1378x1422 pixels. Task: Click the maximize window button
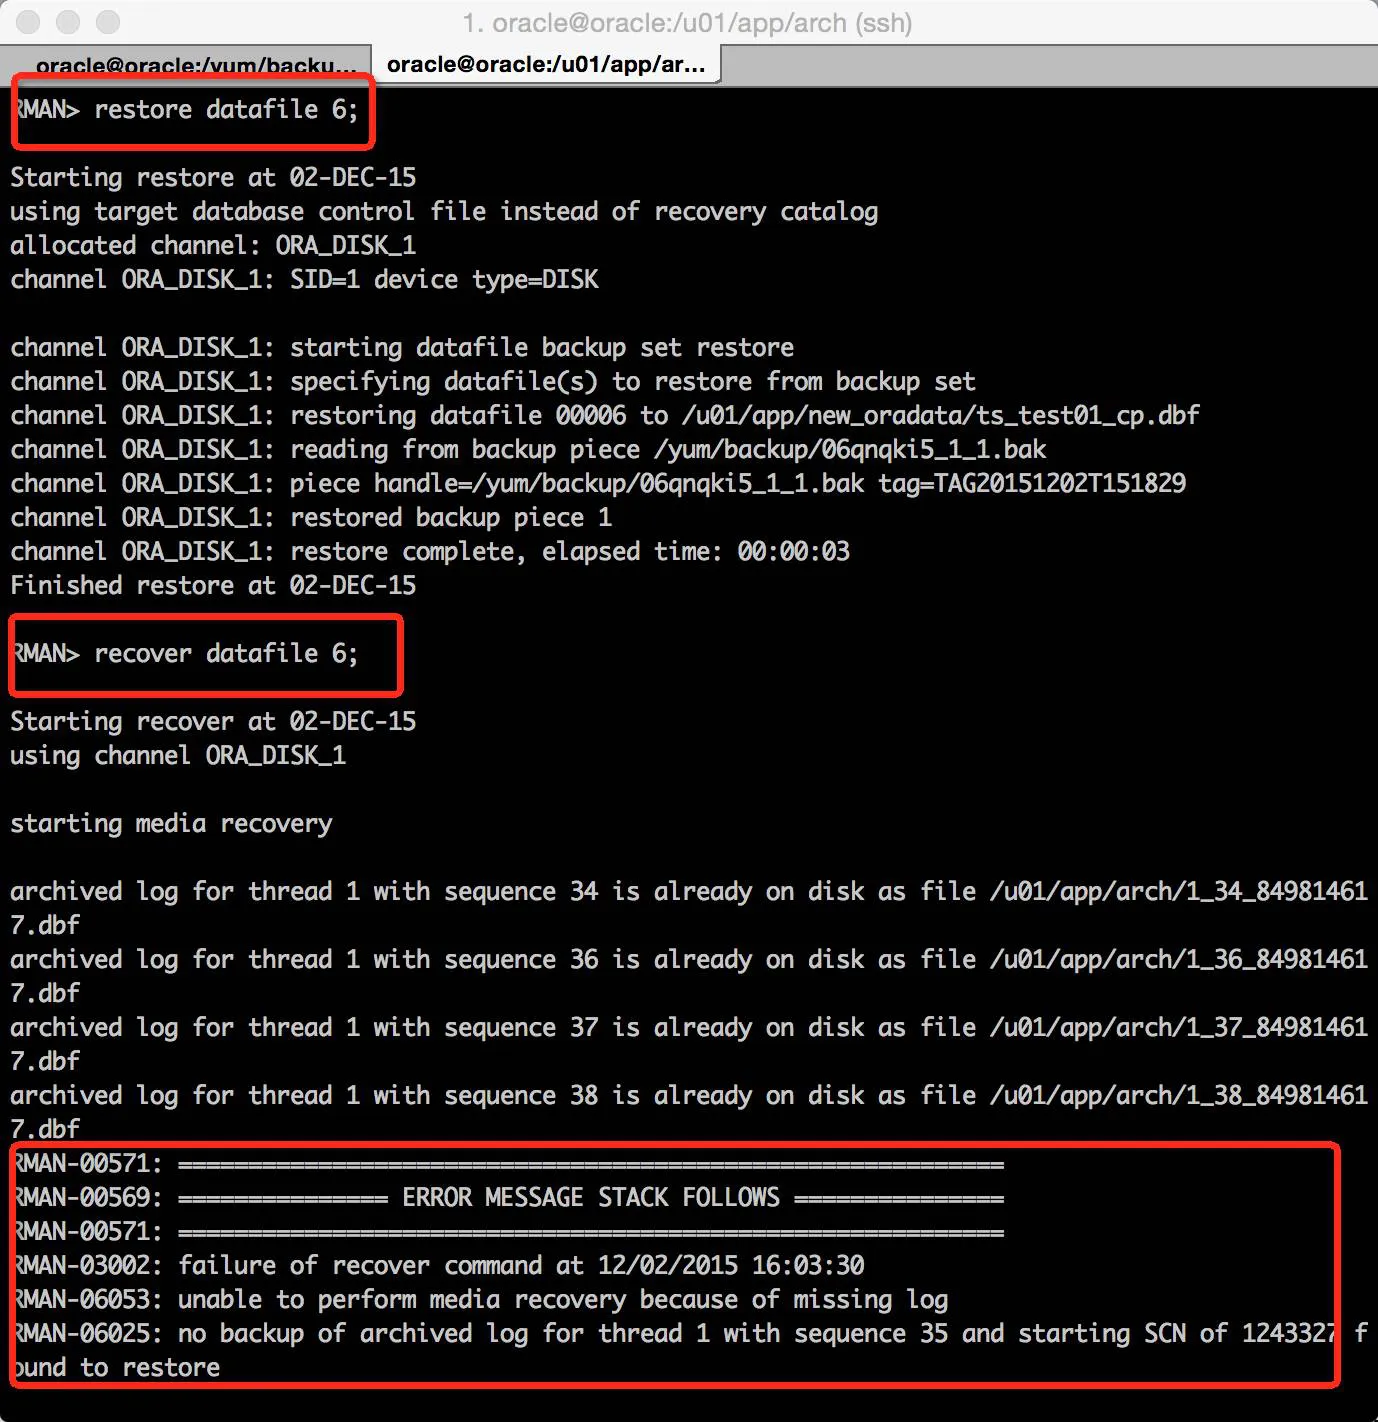[x=108, y=22]
